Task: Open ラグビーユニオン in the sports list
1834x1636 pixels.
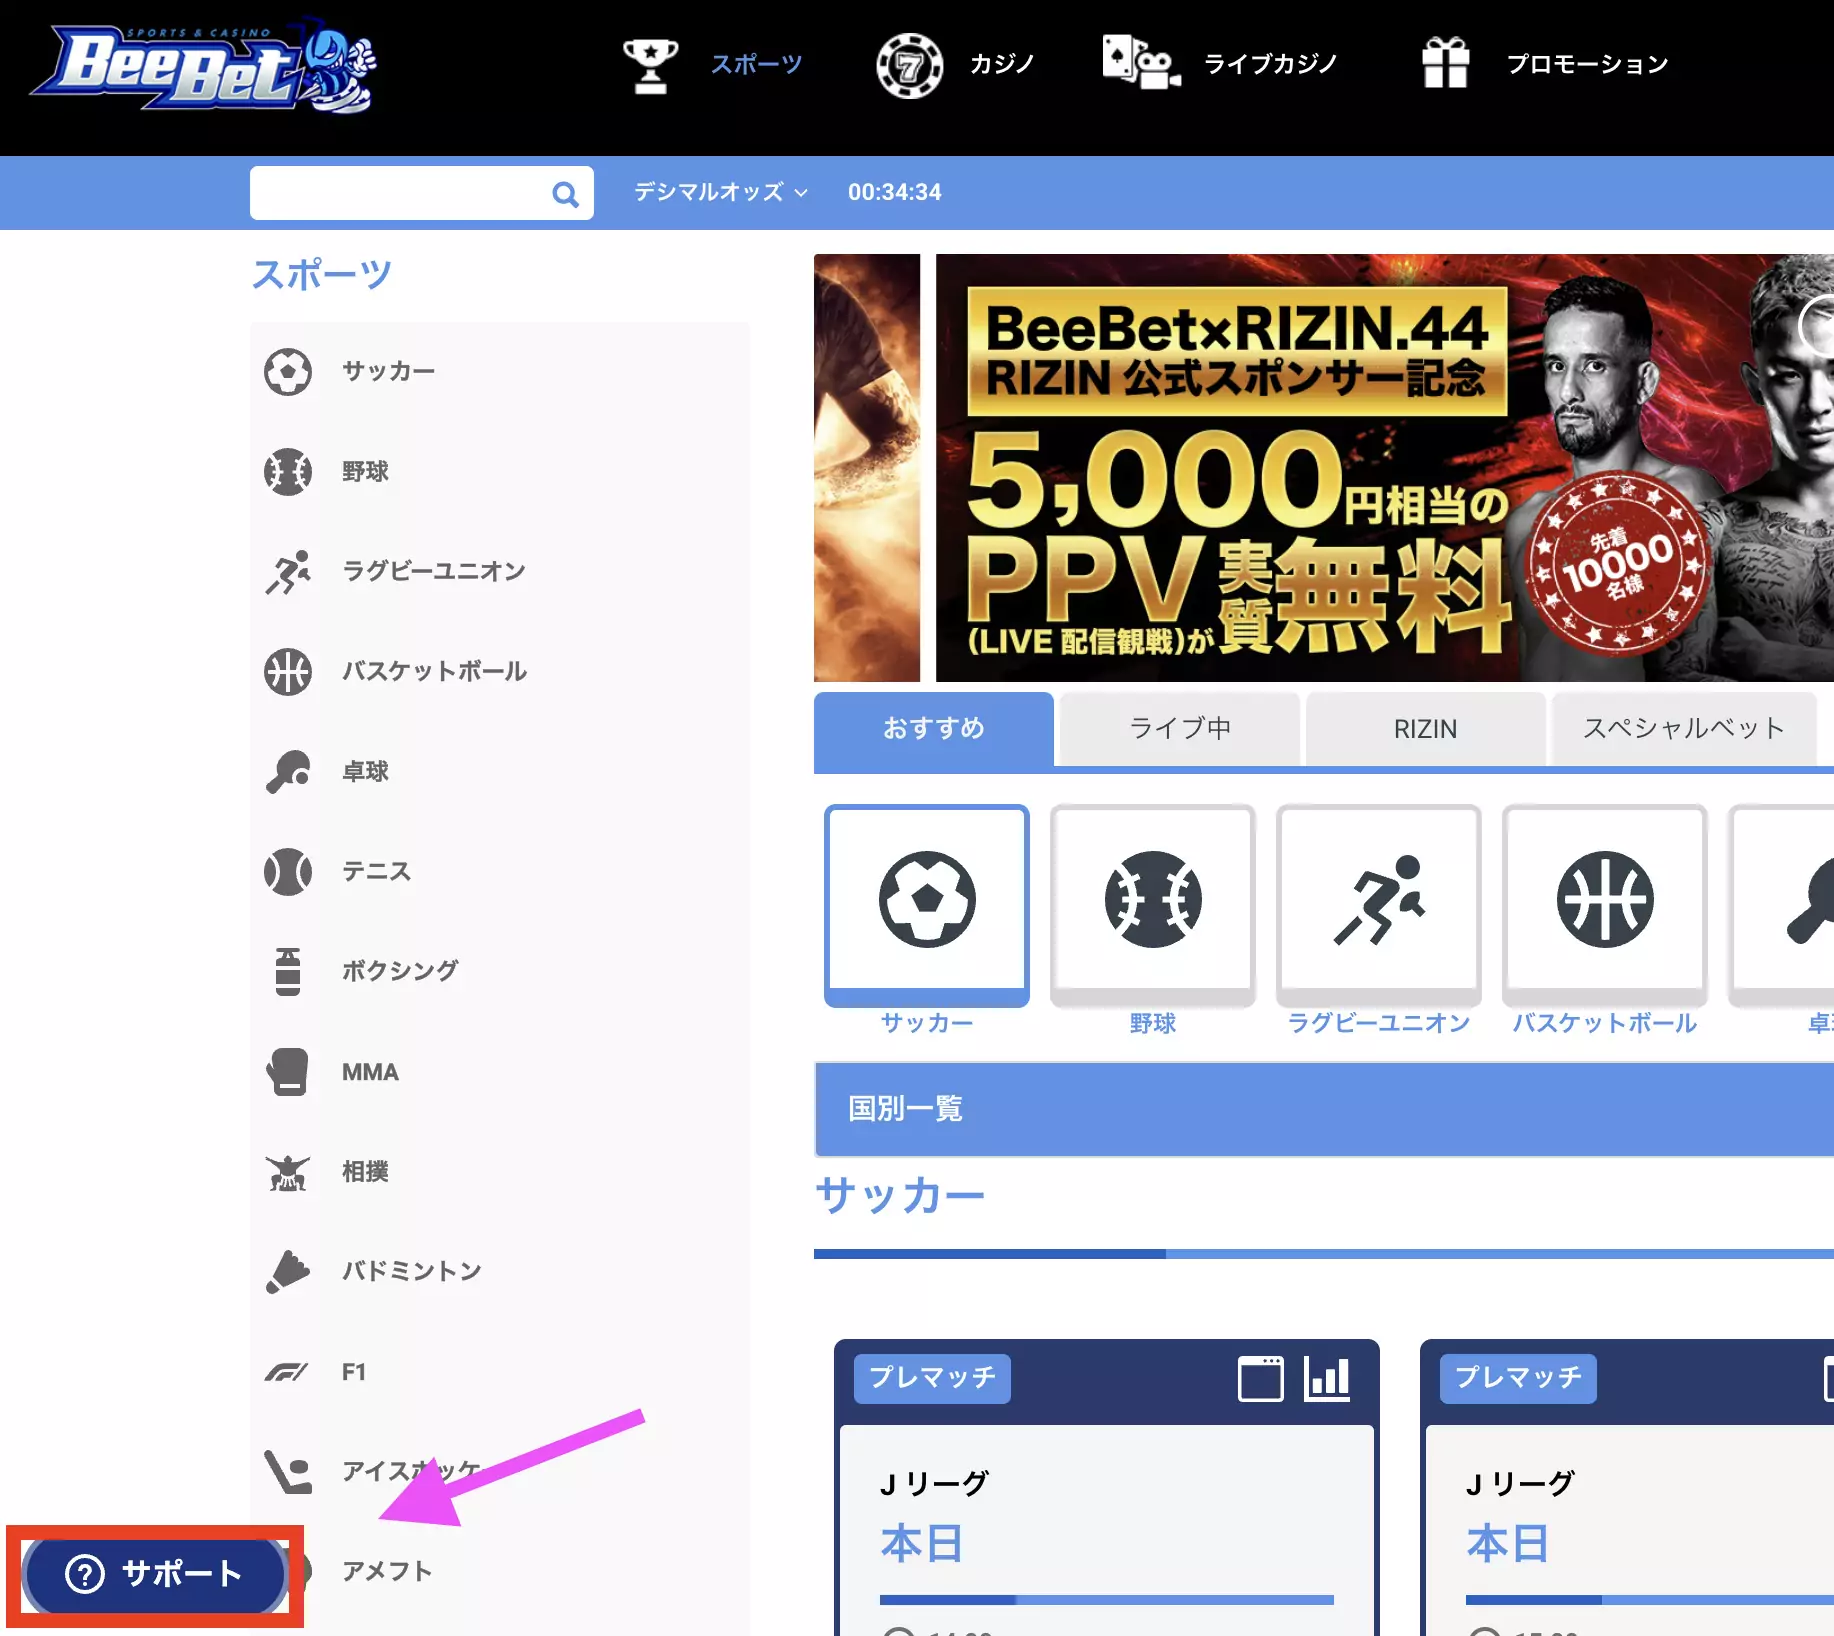Action: (433, 572)
